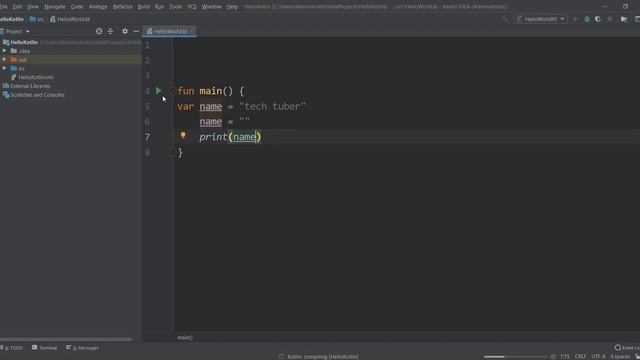Open the Navigate menu

point(55,7)
